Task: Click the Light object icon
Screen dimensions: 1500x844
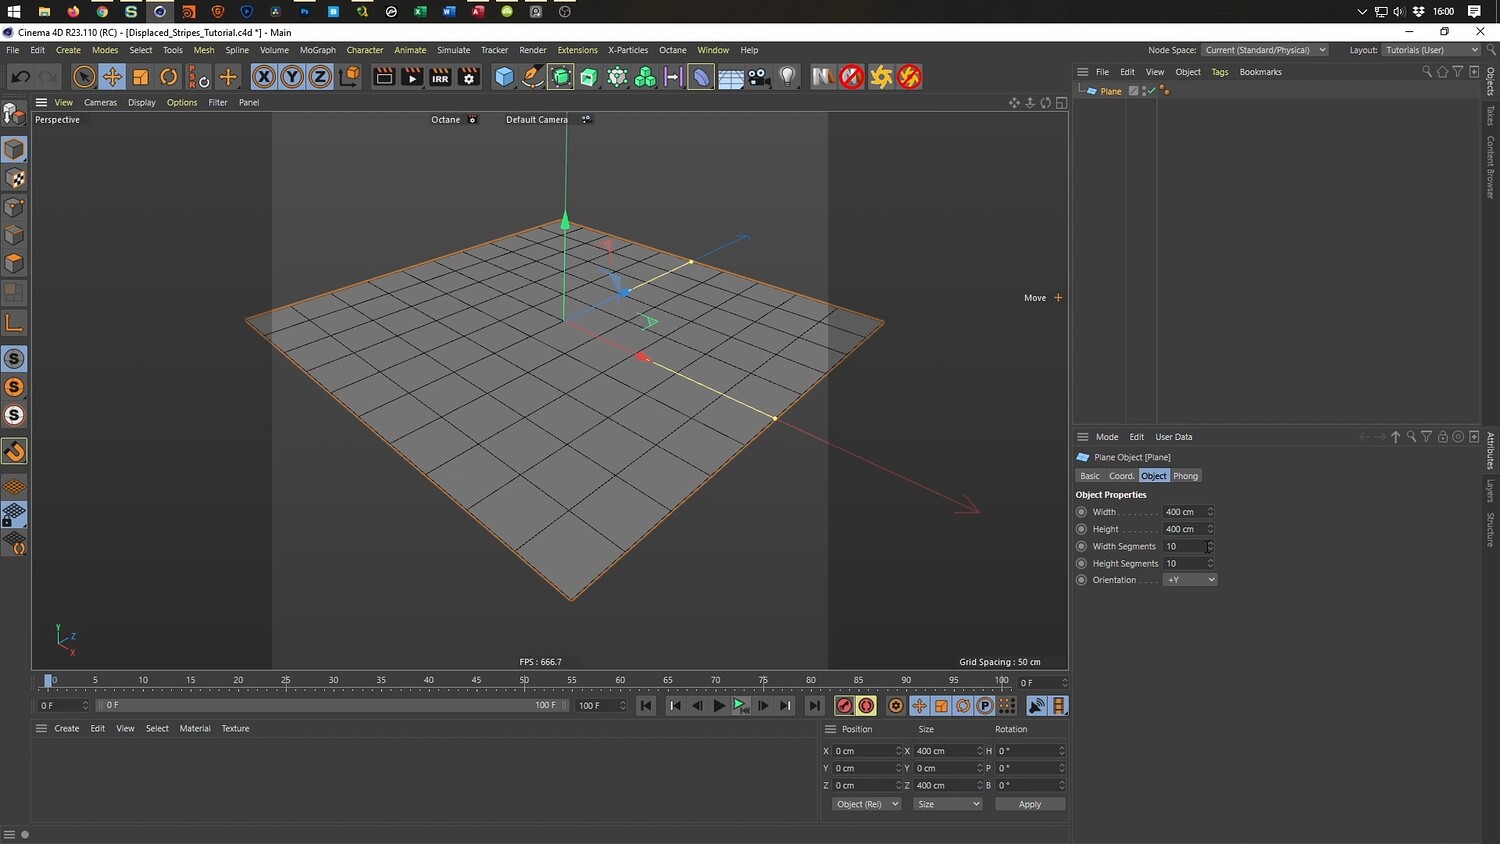Action: (x=788, y=77)
